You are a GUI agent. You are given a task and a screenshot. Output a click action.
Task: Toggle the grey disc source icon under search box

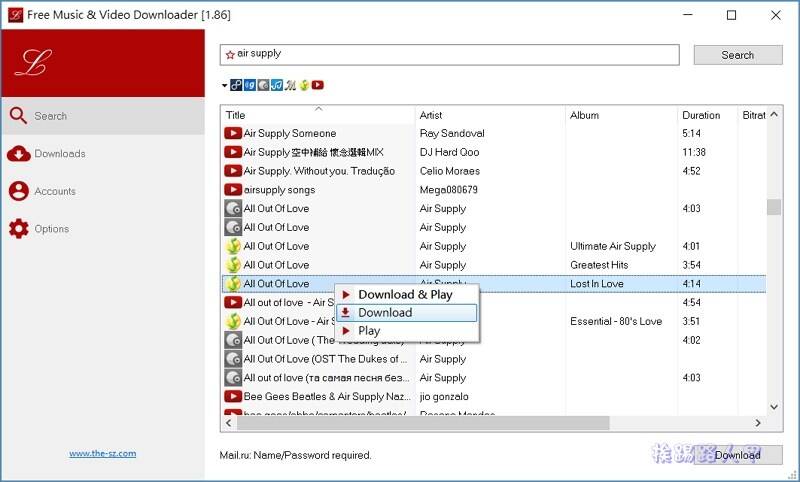tap(263, 85)
